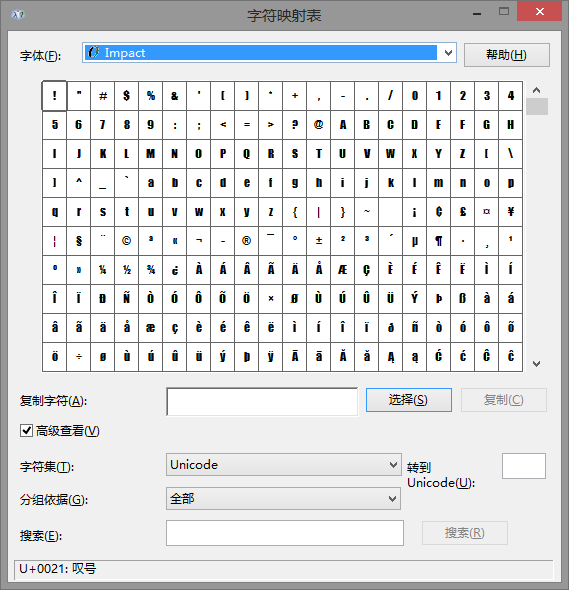Select the digit 4 character cell
Screen dimensions: 569x590
(x=511, y=96)
